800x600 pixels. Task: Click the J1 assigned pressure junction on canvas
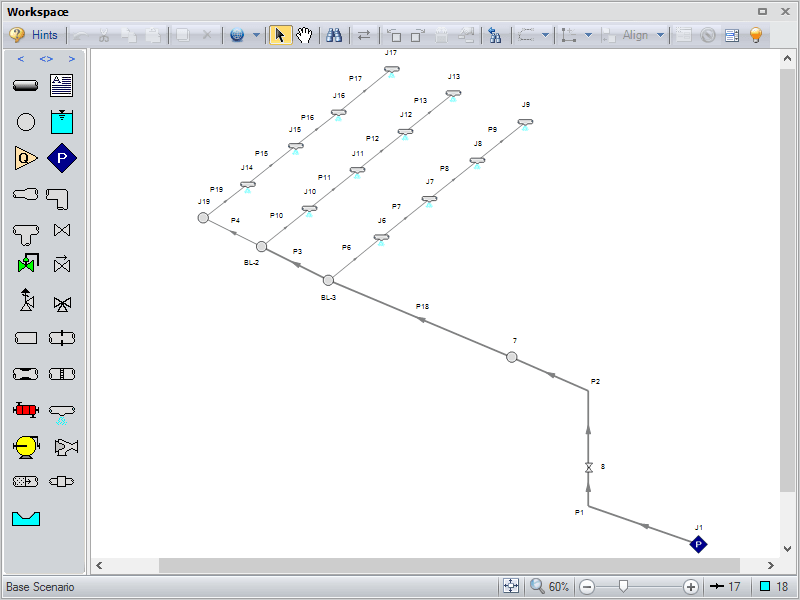click(699, 544)
